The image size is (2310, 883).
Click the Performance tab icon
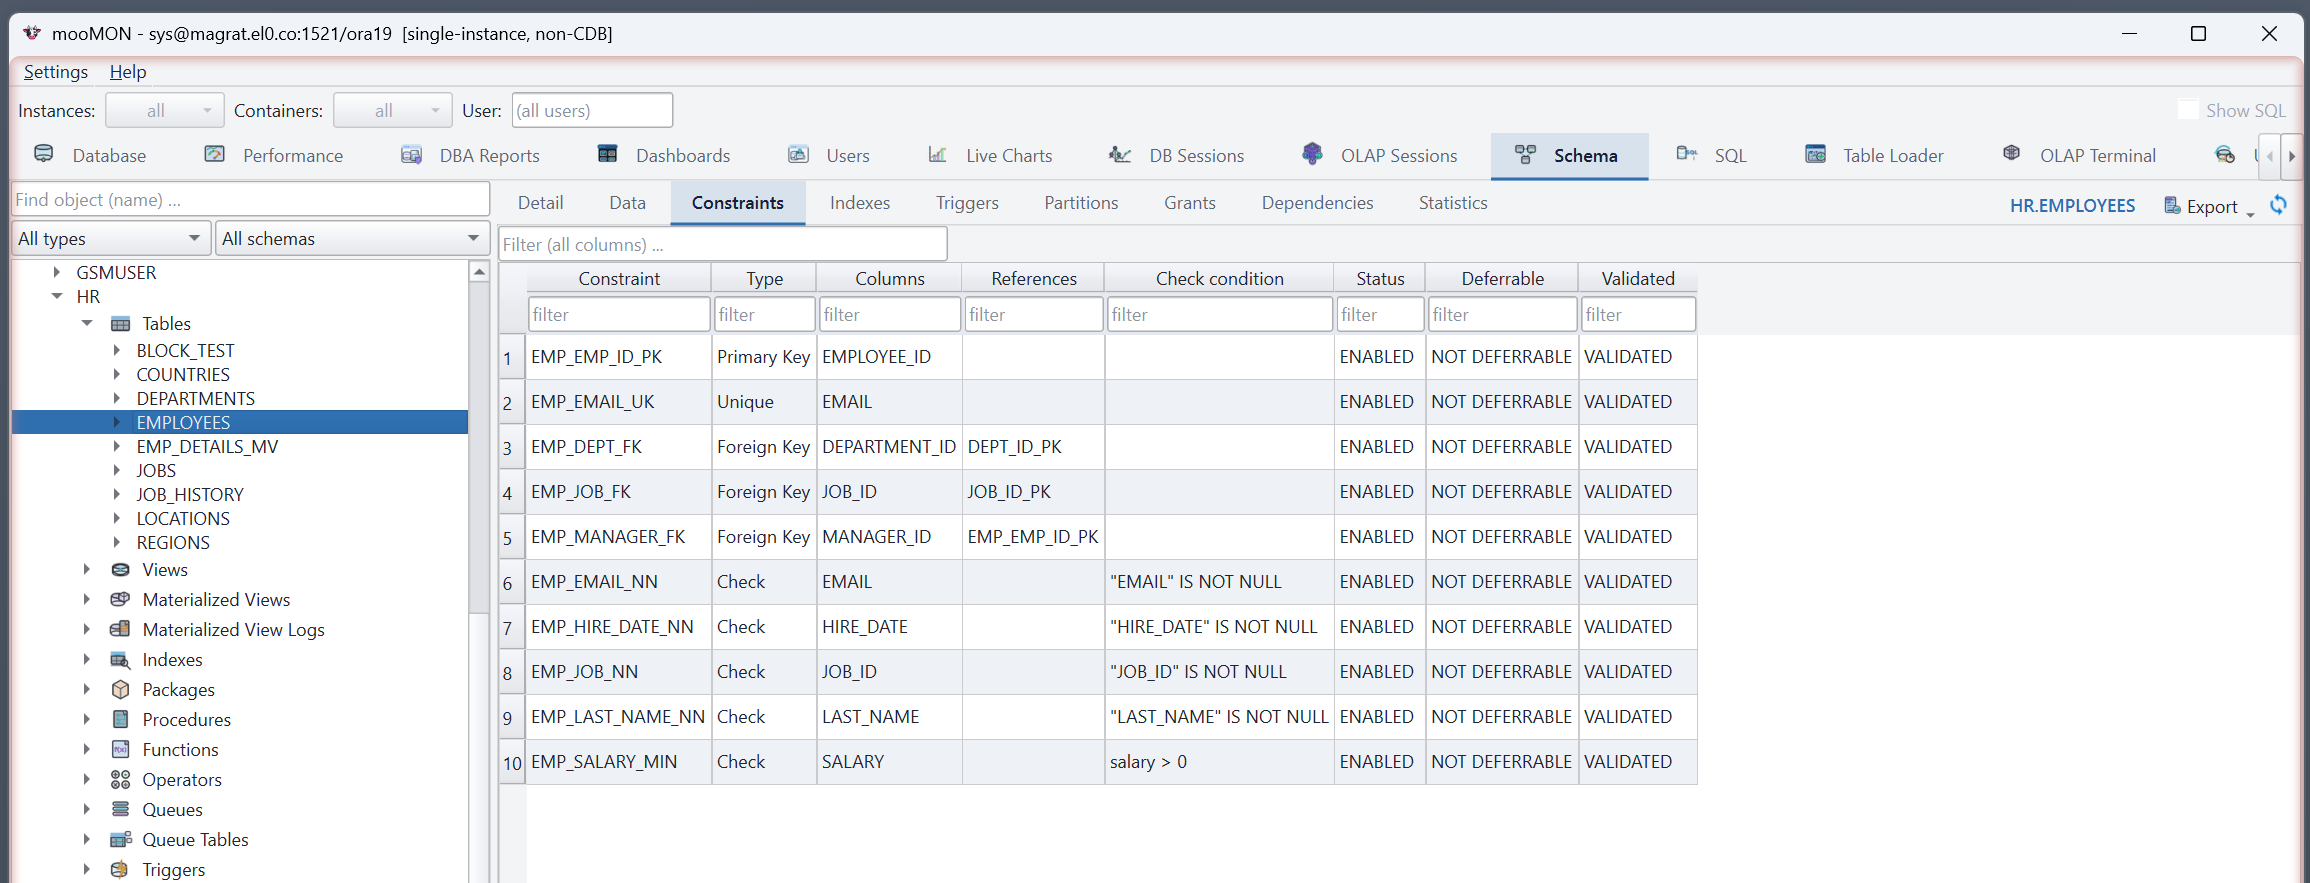click(x=214, y=154)
